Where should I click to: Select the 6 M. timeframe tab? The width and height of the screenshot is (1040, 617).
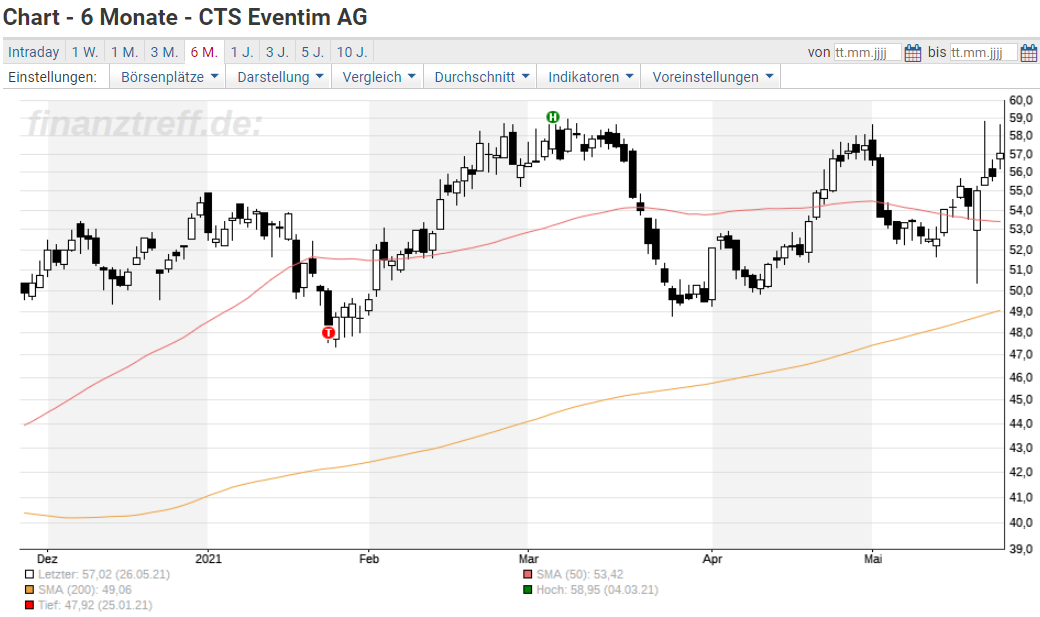tap(204, 52)
